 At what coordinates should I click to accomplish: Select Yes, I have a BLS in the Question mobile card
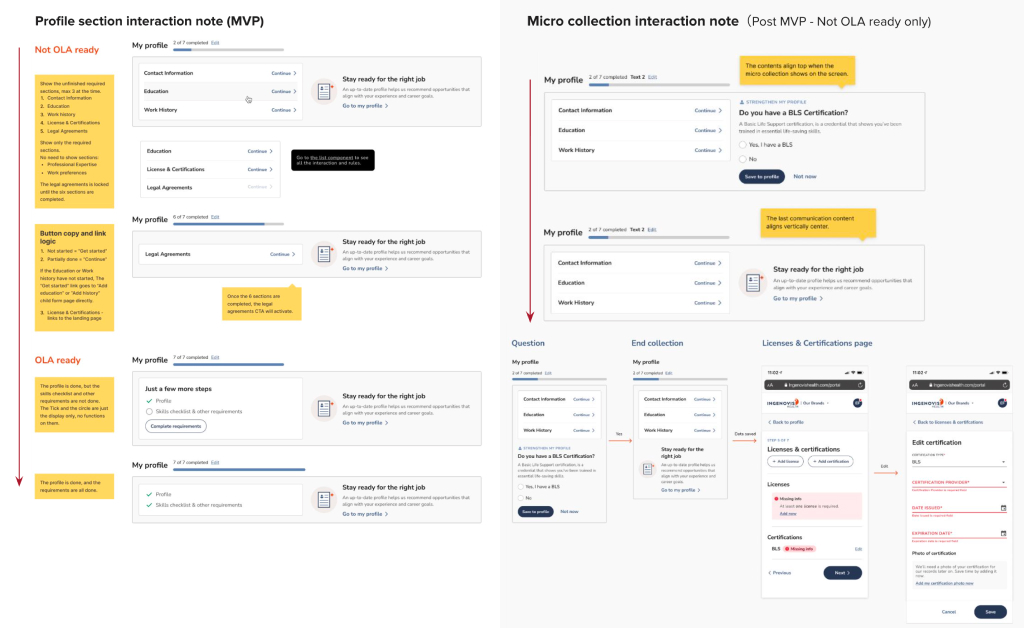coord(521,487)
